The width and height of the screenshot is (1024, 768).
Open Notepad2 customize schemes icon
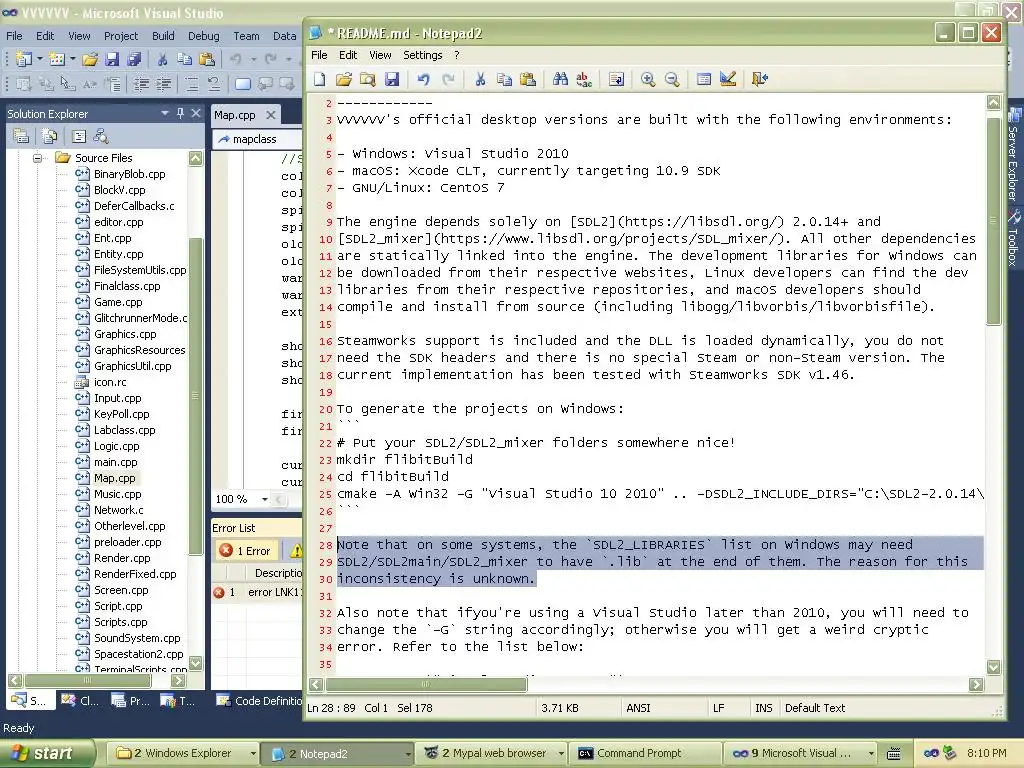(728, 79)
